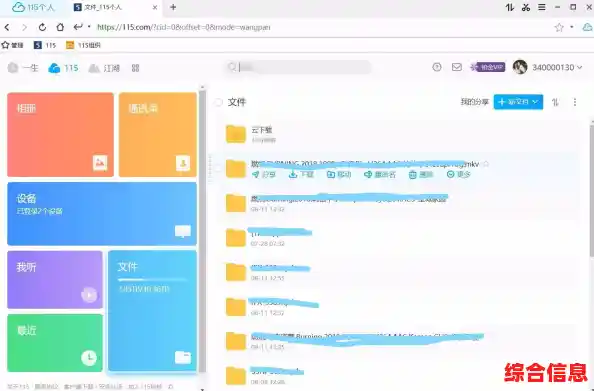Viewport: 594px width, 391px height.
Task: Open the dropdown arrow next to bookmark star
Action: point(572,27)
